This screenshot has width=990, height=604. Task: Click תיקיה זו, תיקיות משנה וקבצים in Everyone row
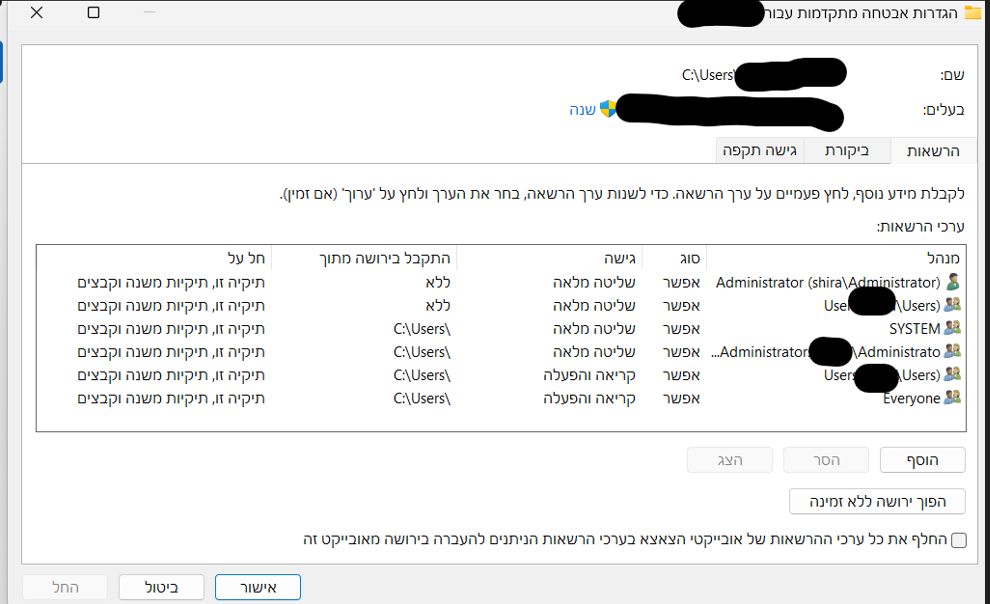pos(171,398)
